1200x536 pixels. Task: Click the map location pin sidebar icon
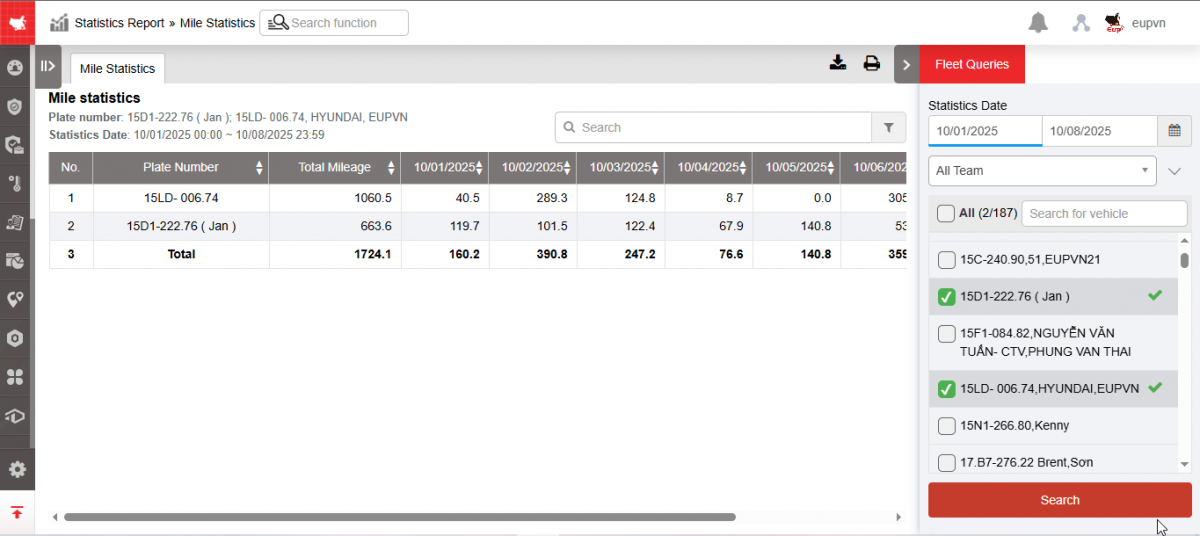point(15,299)
